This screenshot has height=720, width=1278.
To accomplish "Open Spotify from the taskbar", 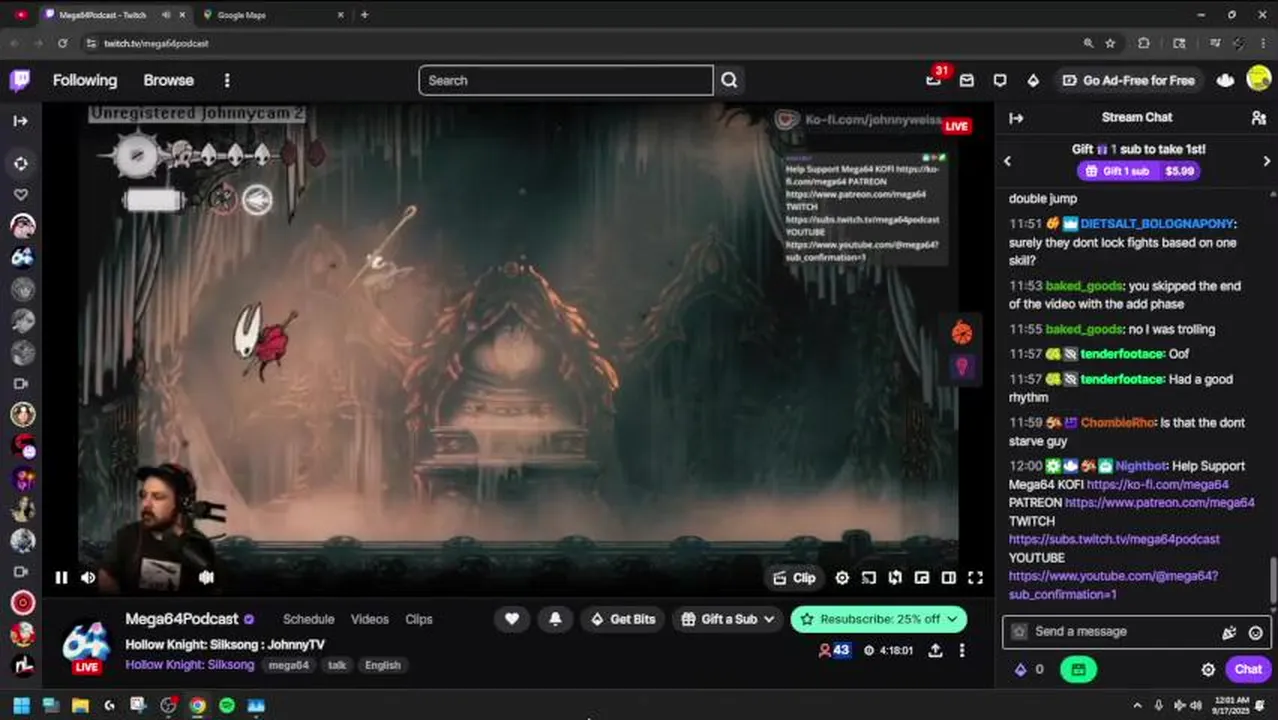I will pos(227,705).
